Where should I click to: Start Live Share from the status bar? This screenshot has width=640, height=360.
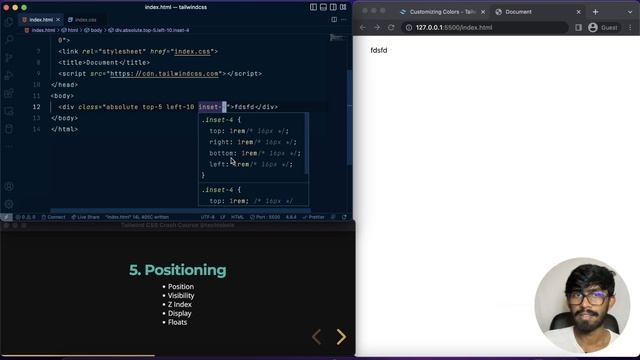click(85, 217)
